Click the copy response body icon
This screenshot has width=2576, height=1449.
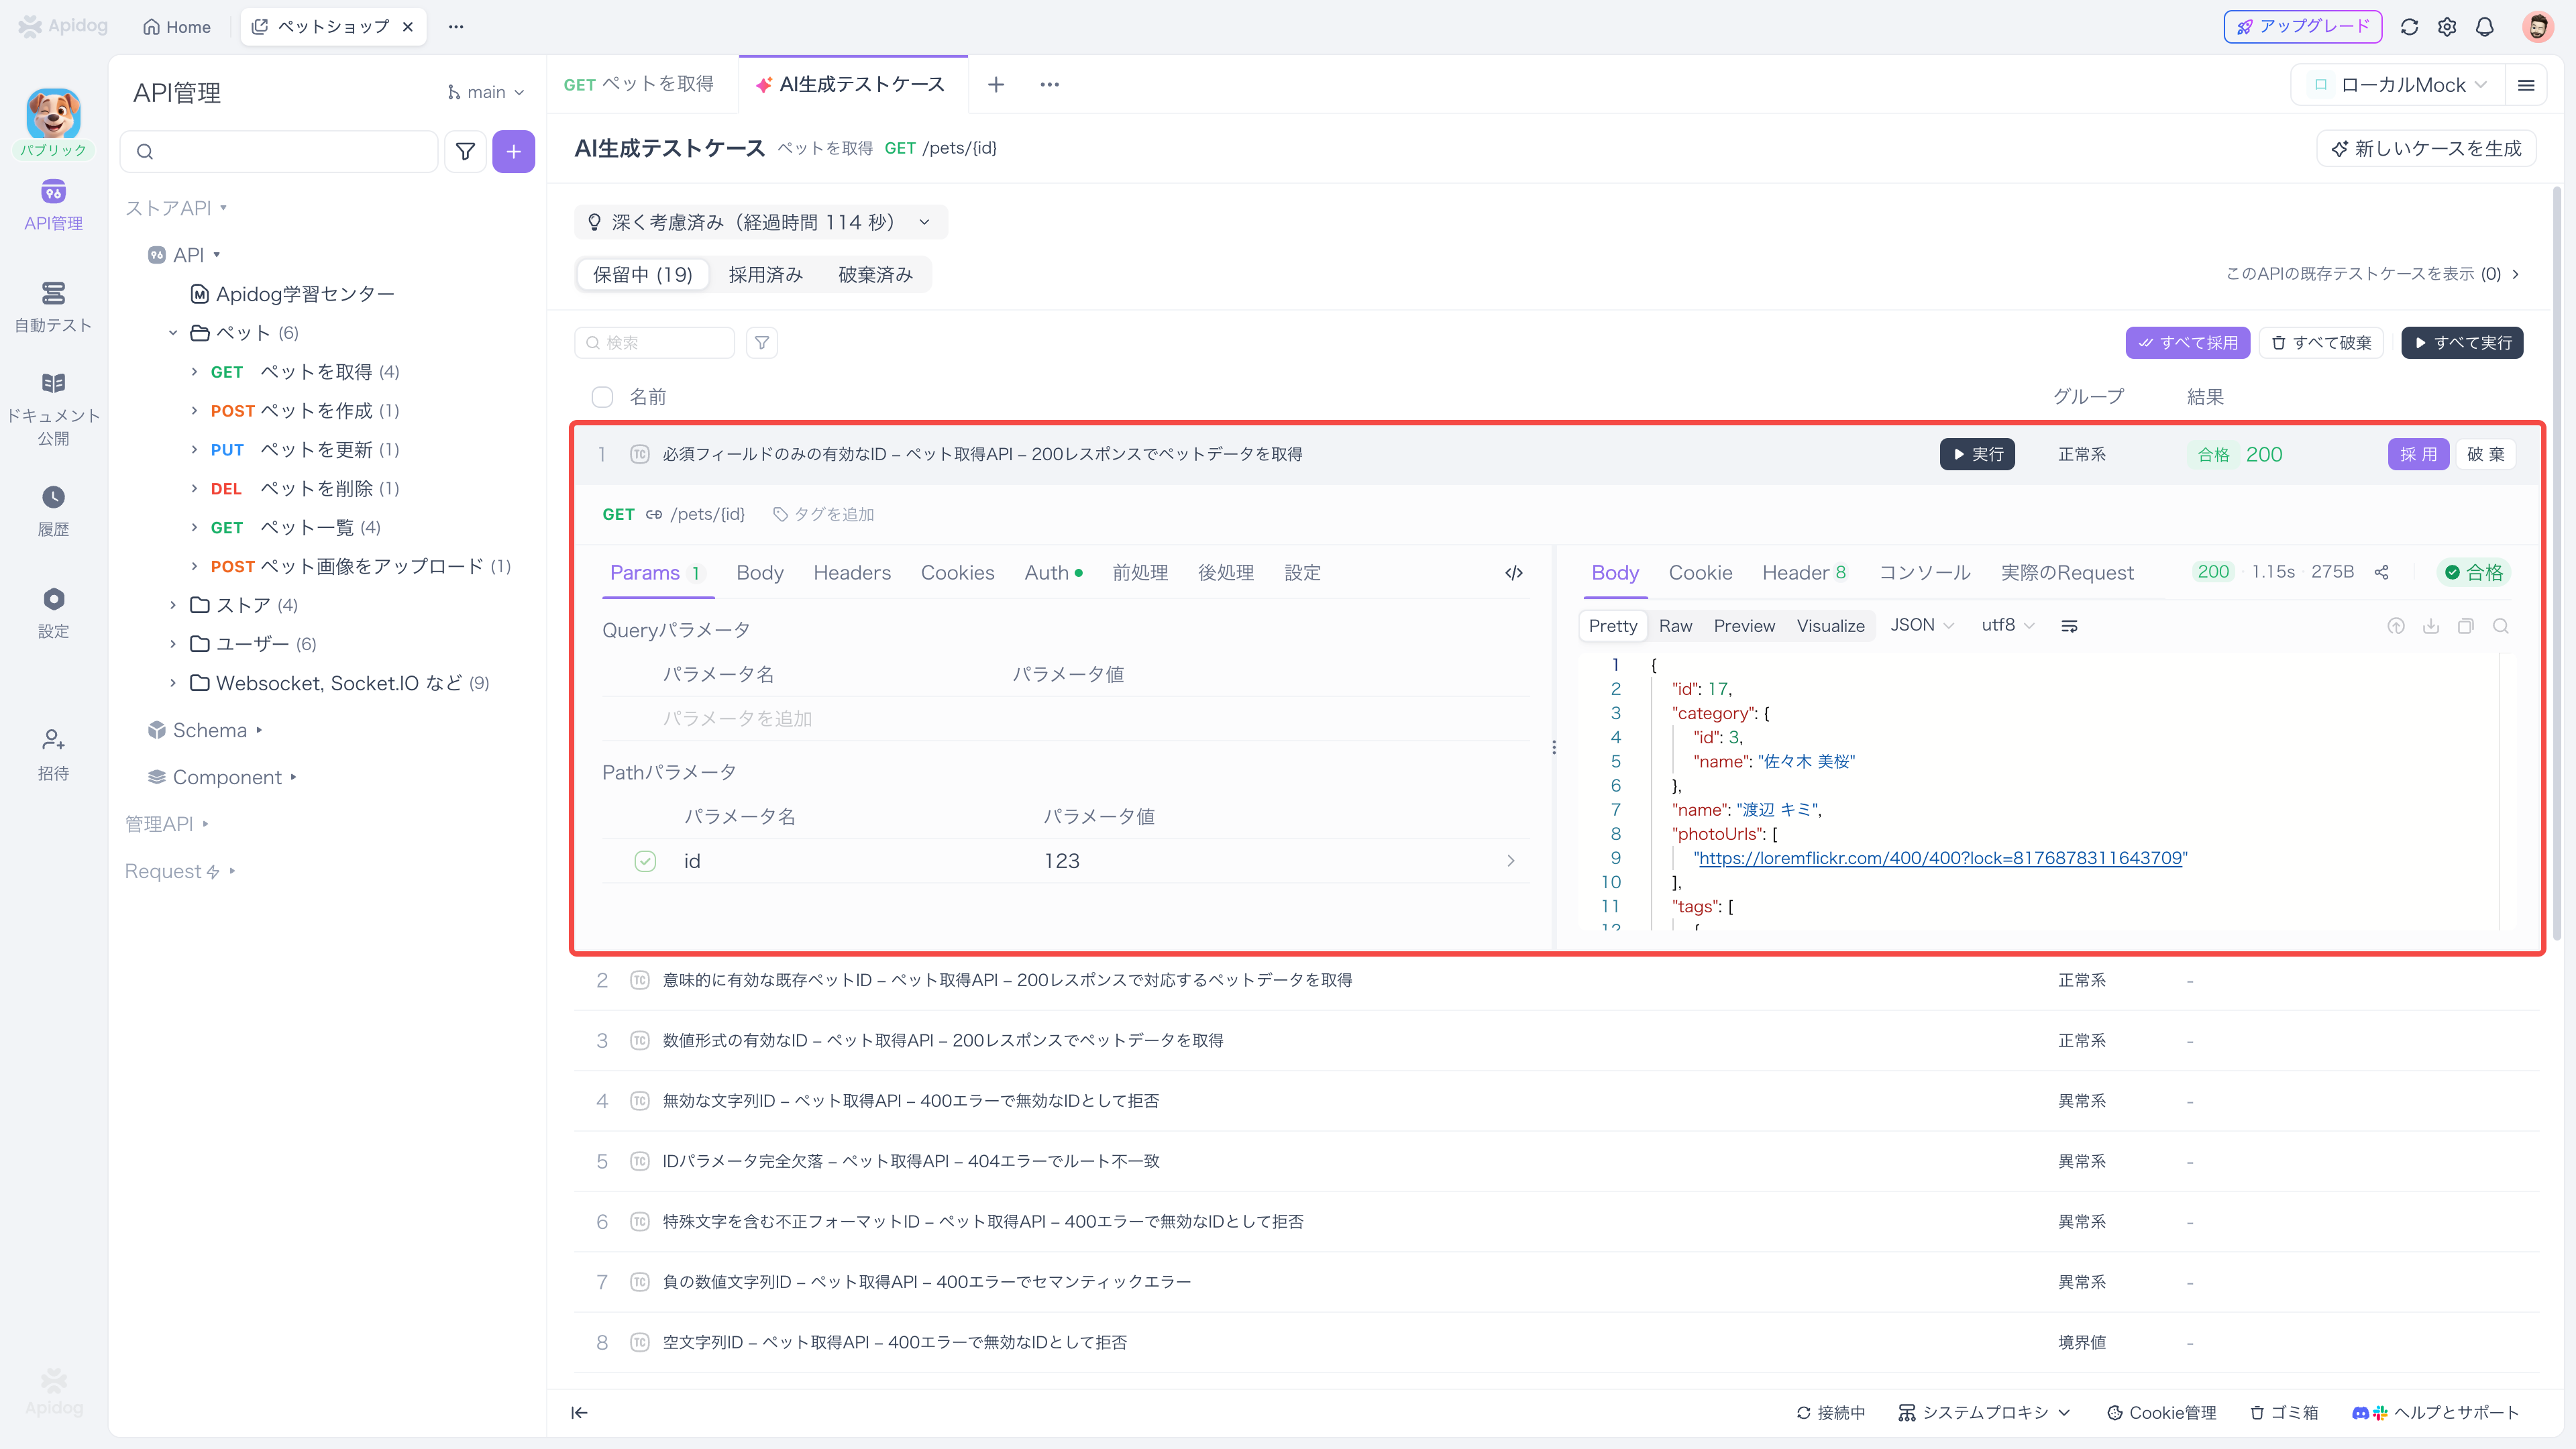click(x=2465, y=626)
